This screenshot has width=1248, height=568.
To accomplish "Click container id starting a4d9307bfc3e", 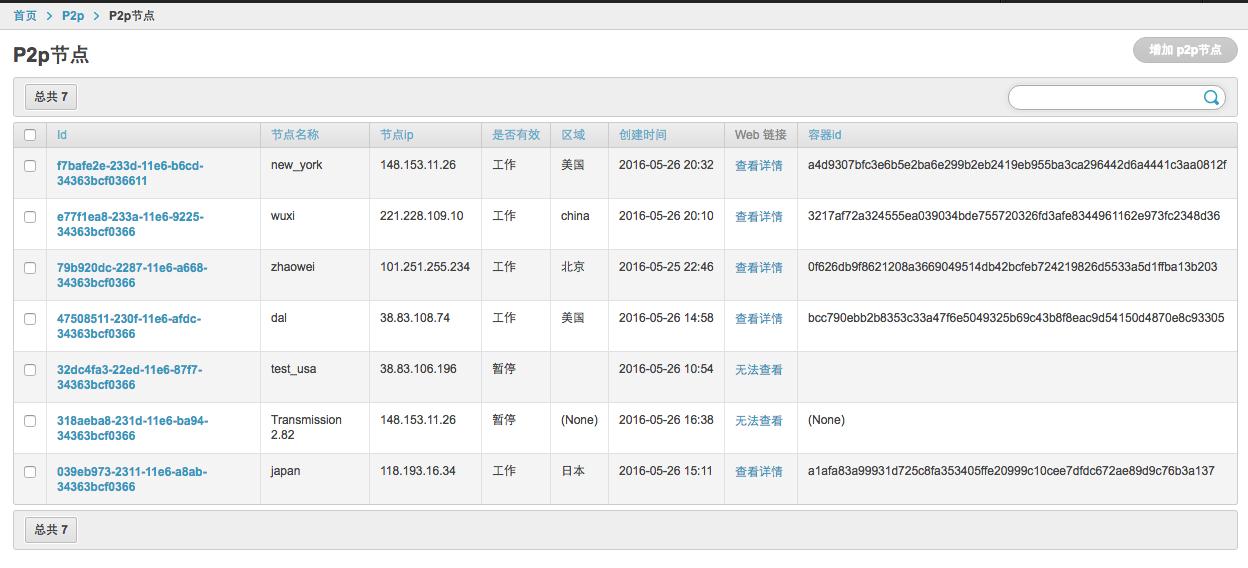I will pos(1017,165).
